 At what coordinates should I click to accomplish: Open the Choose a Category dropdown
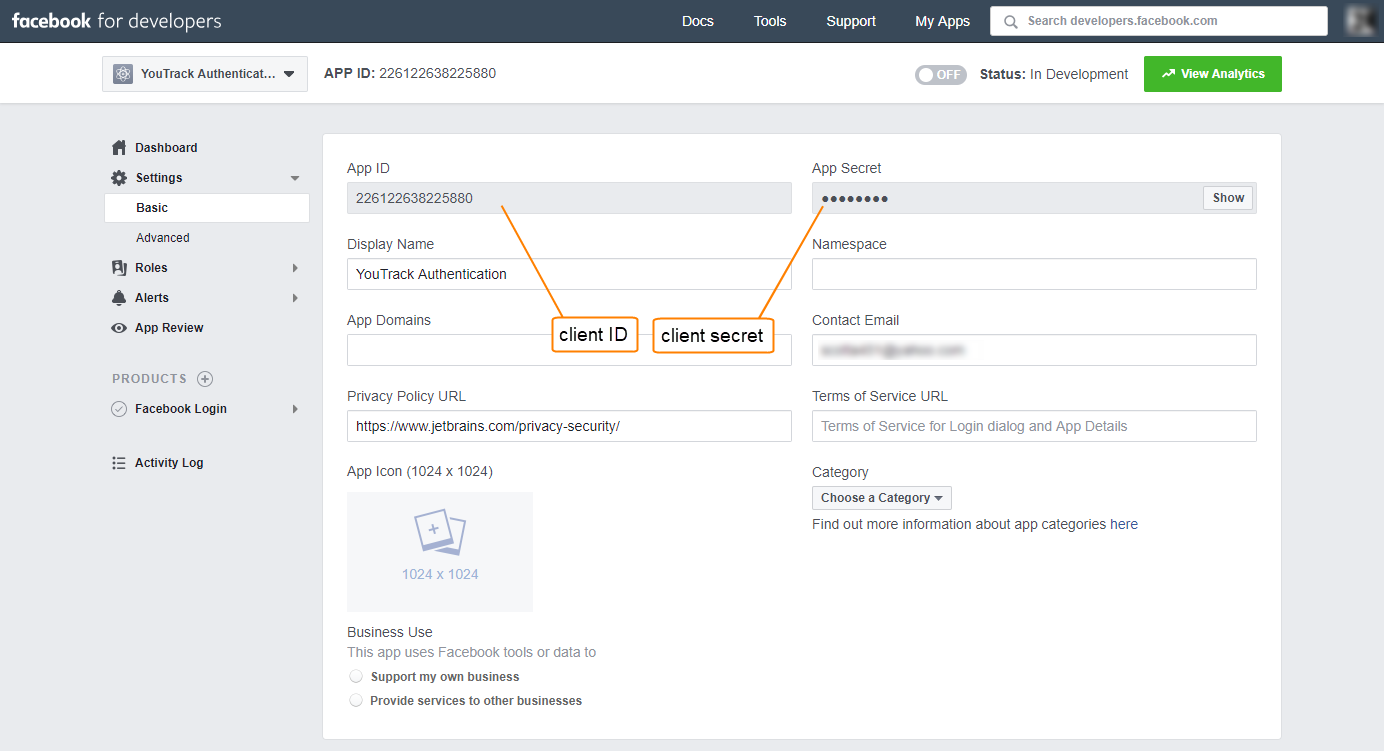[881, 497]
